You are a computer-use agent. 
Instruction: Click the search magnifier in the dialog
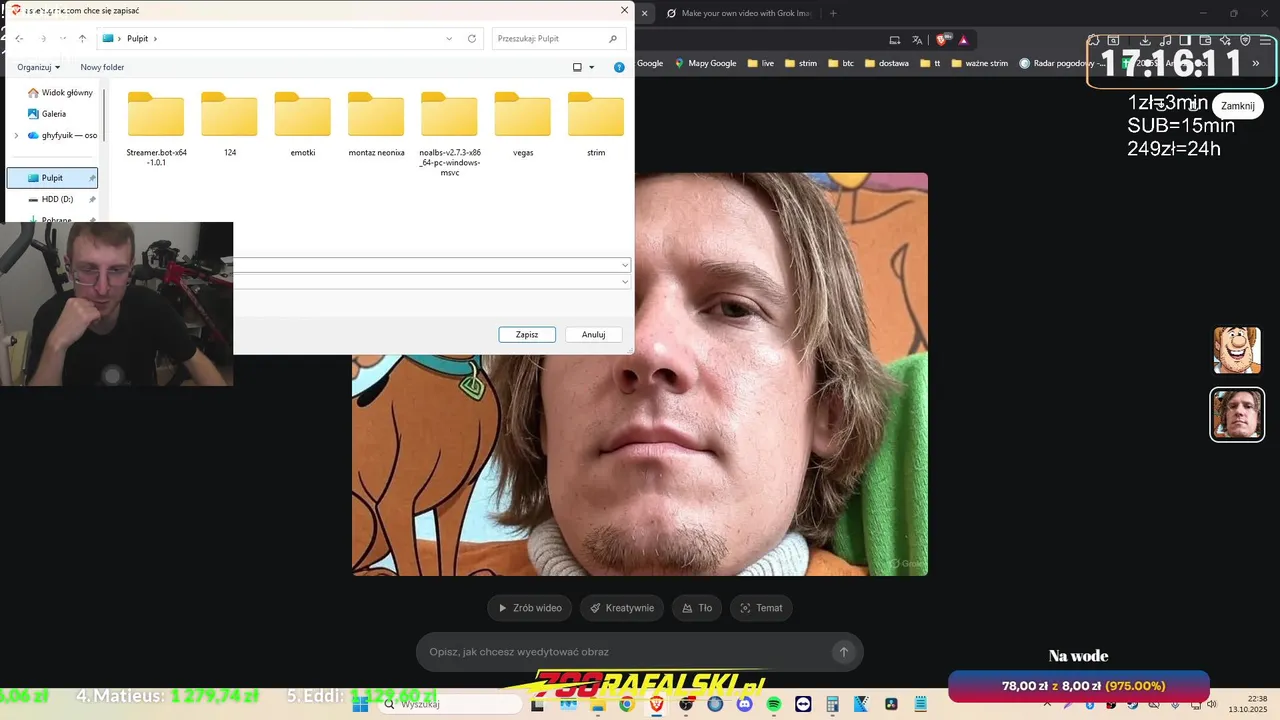coord(613,38)
